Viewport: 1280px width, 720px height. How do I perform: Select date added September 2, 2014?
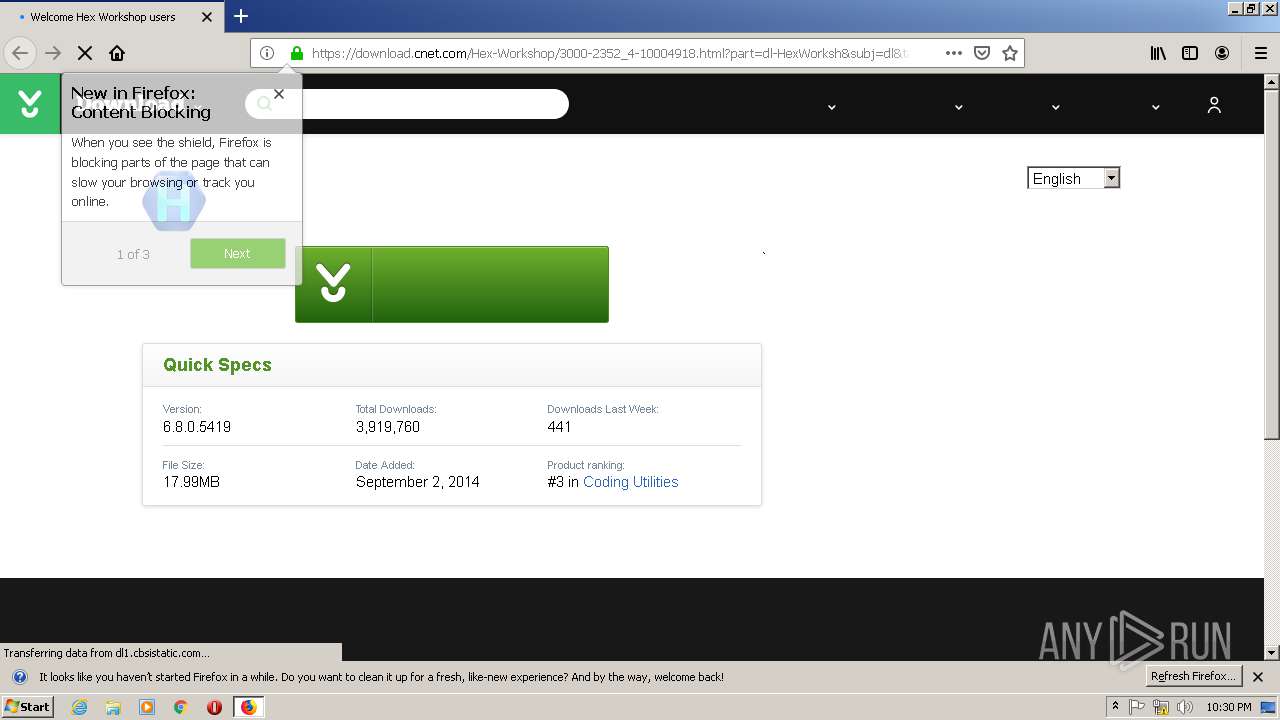click(x=418, y=482)
